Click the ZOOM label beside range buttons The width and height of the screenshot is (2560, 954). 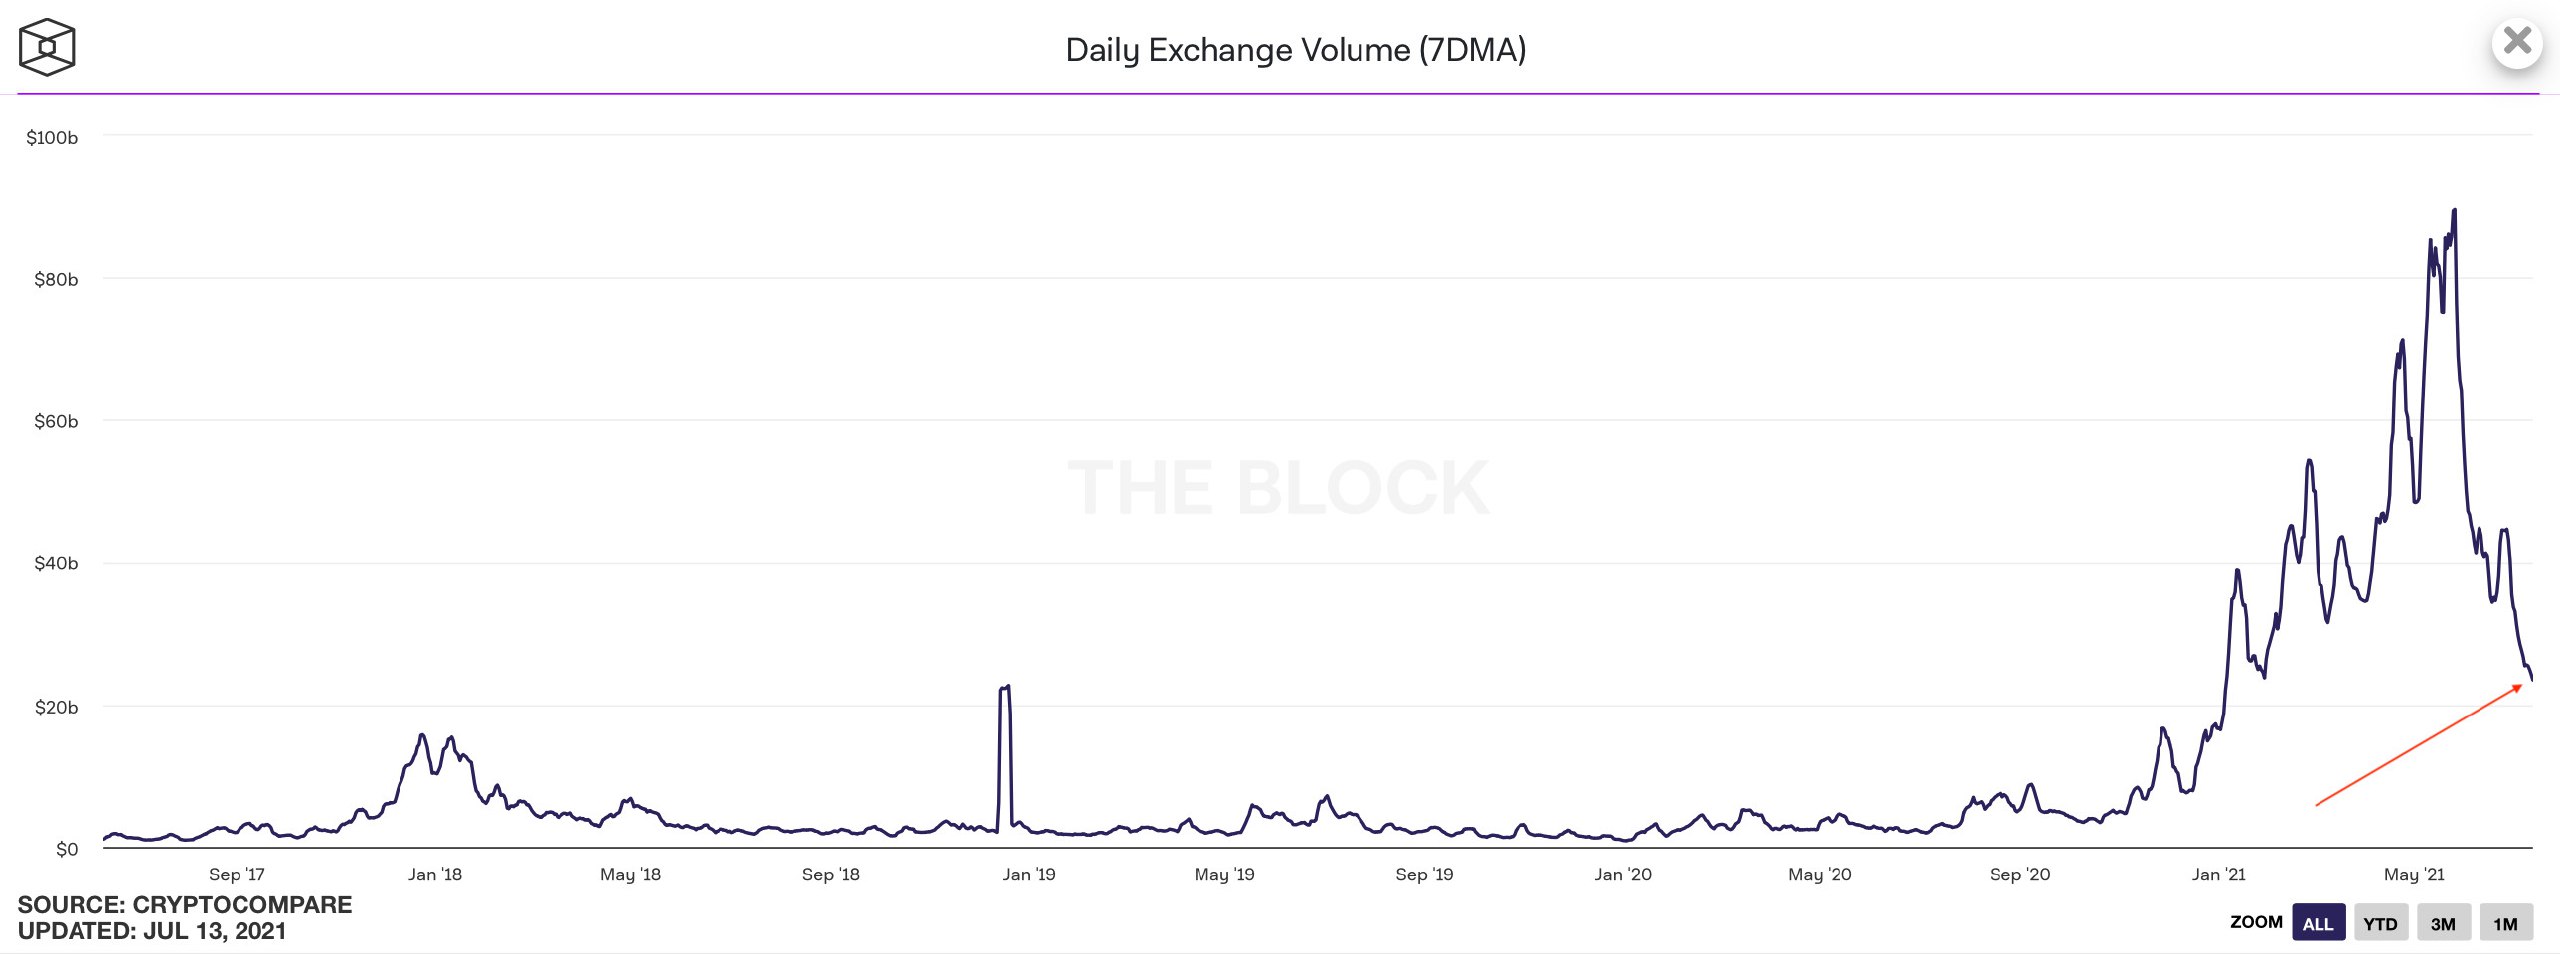pyautogui.click(x=2256, y=922)
